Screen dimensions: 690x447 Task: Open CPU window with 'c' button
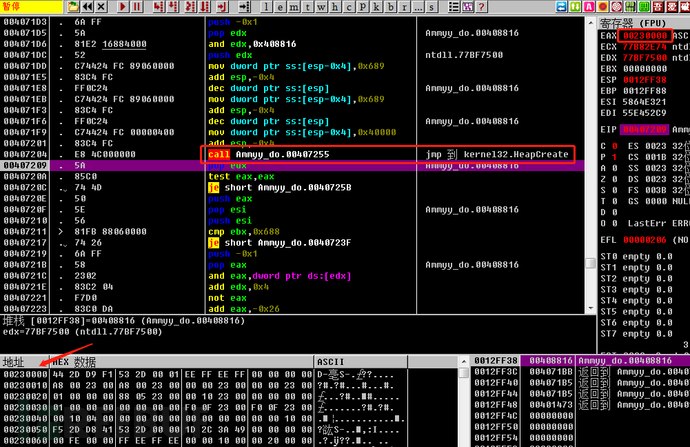point(347,6)
